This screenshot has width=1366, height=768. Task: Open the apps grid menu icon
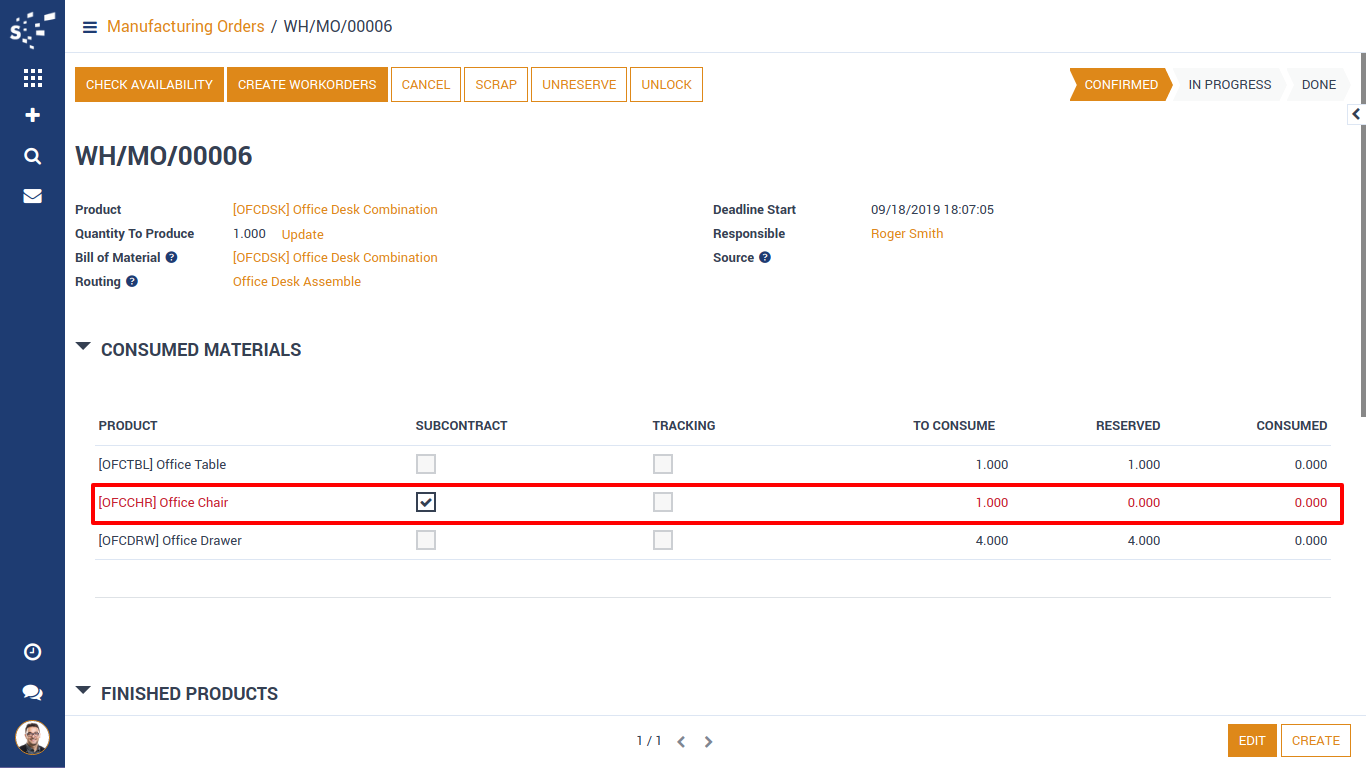pyautogui.click(x=32, y=78)
